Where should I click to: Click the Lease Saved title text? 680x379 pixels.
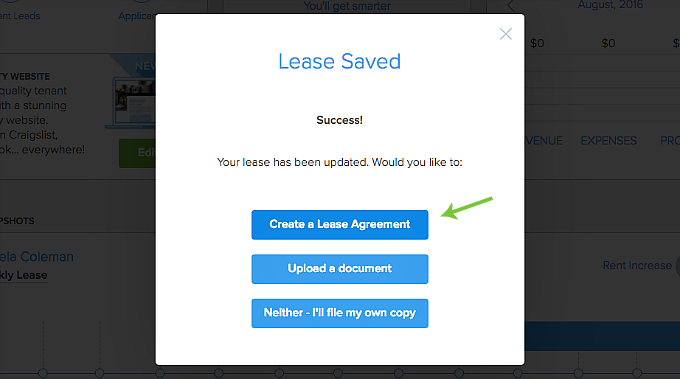point(340,61)
